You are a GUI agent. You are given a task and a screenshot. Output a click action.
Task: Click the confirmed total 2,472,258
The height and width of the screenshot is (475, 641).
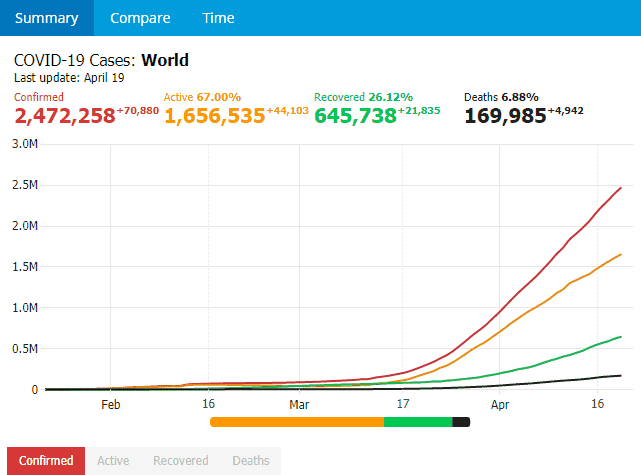[x=64, y=116]
